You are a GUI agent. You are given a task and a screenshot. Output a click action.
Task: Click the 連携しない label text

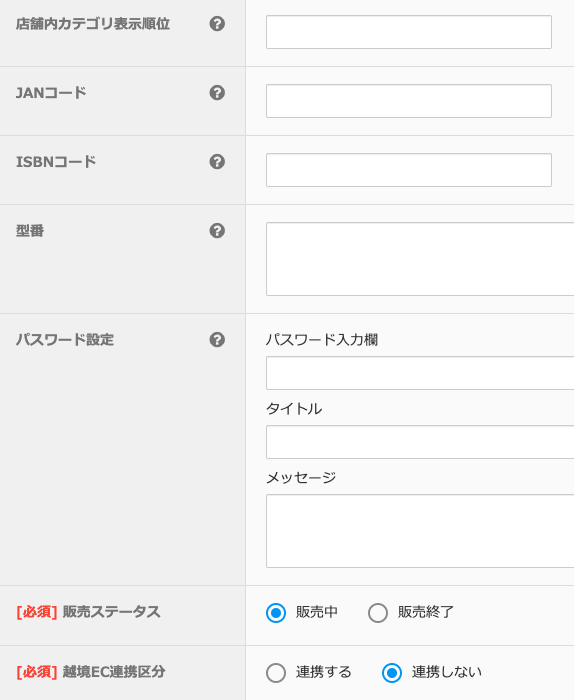(x=447, y=672)
